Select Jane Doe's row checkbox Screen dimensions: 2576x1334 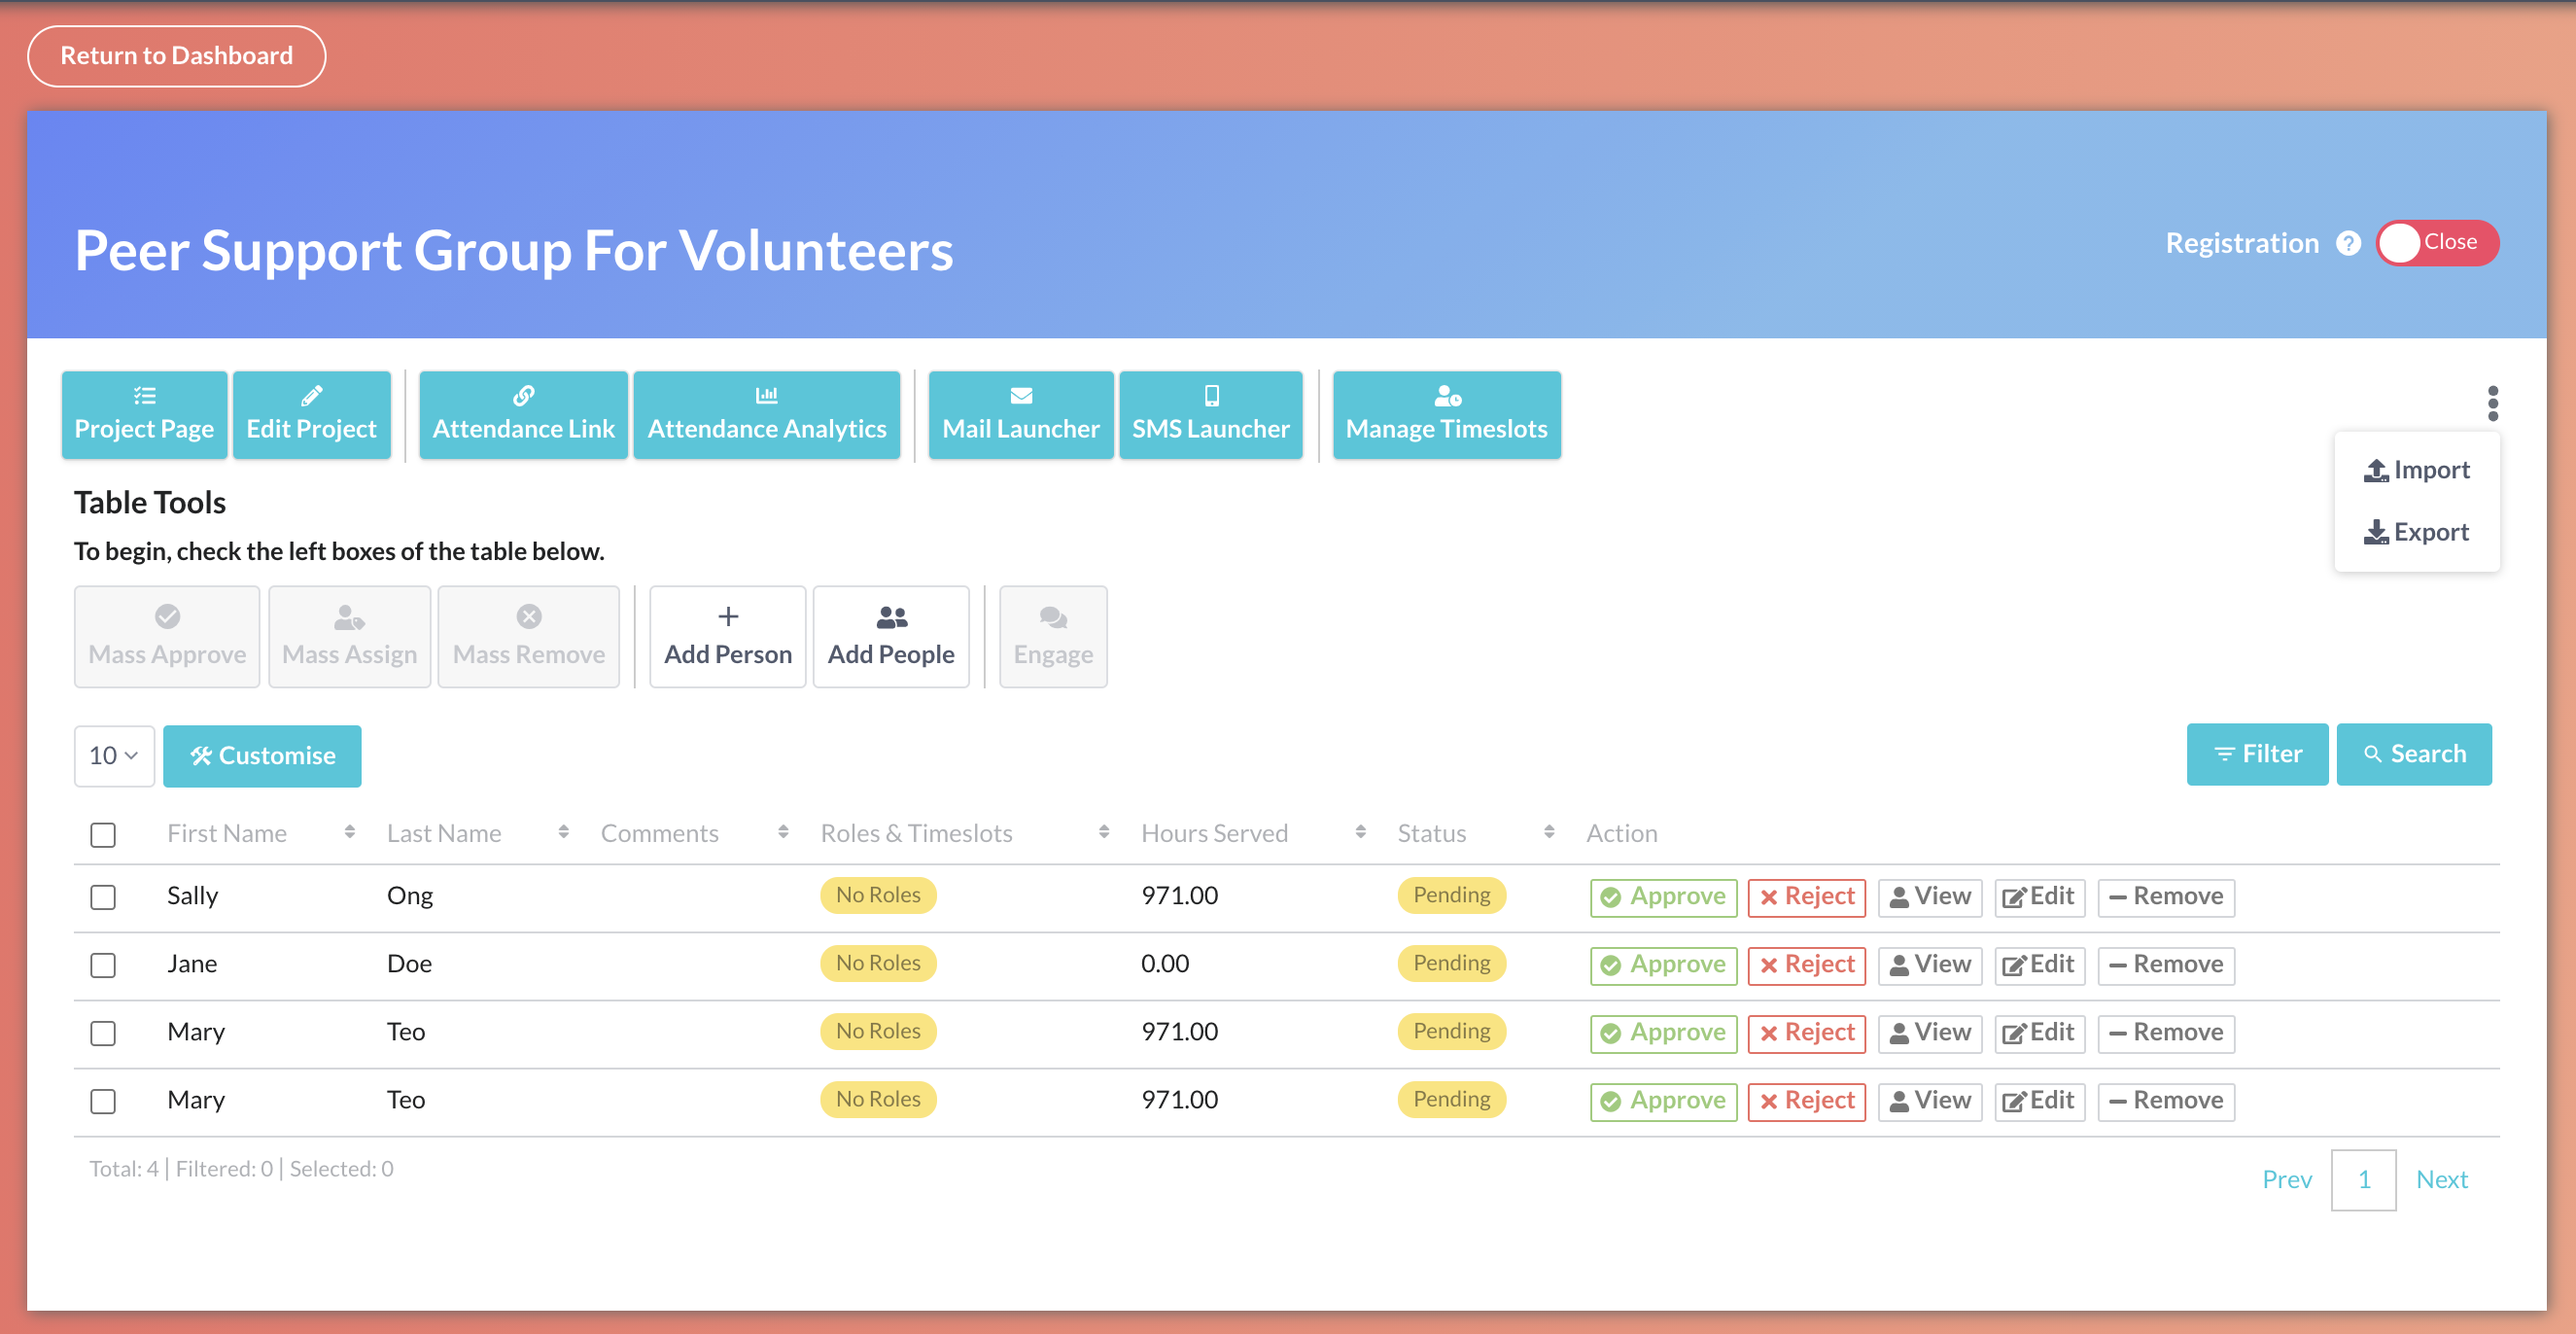click(103, 965)
